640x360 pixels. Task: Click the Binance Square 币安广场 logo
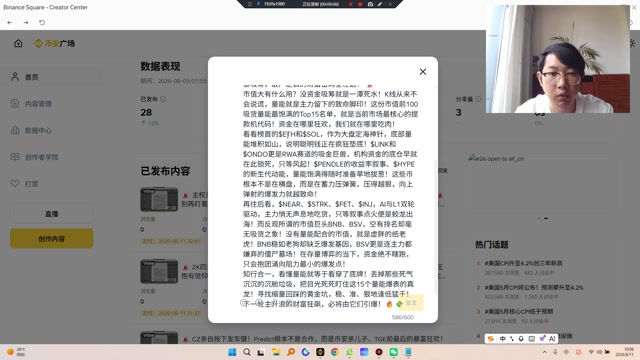55,43
